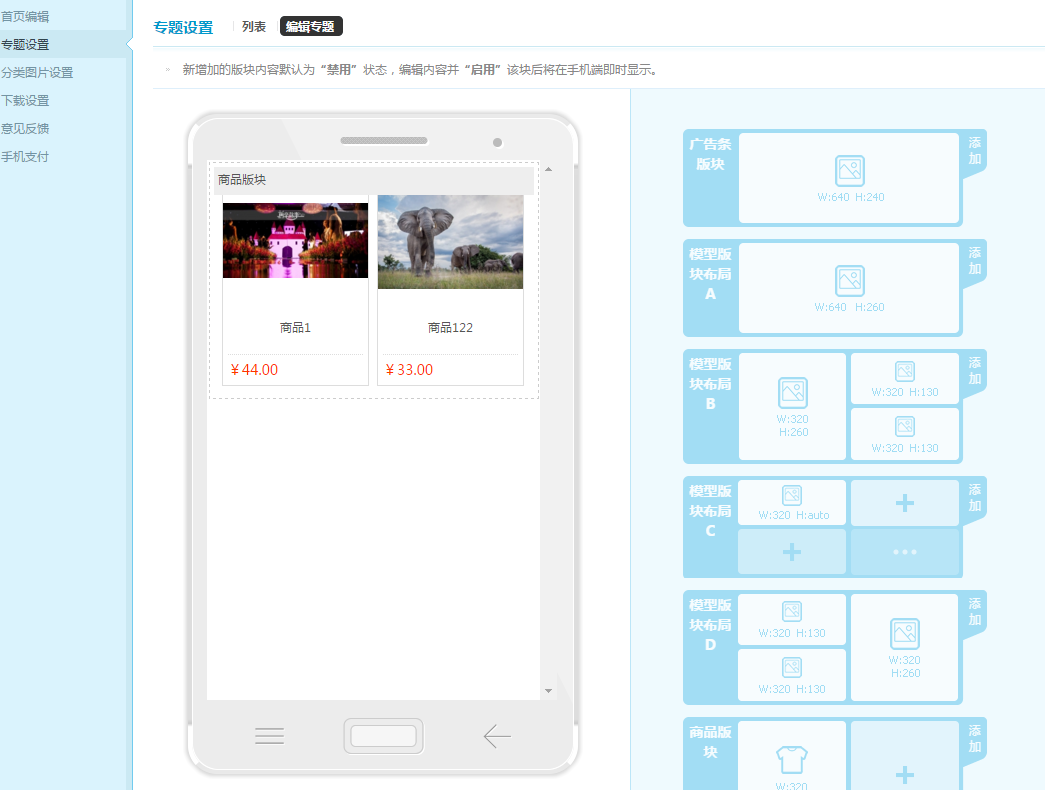Add the 广告条版块 block
The height and width of the screenshot is (790, 1045).
coord(974,151)
